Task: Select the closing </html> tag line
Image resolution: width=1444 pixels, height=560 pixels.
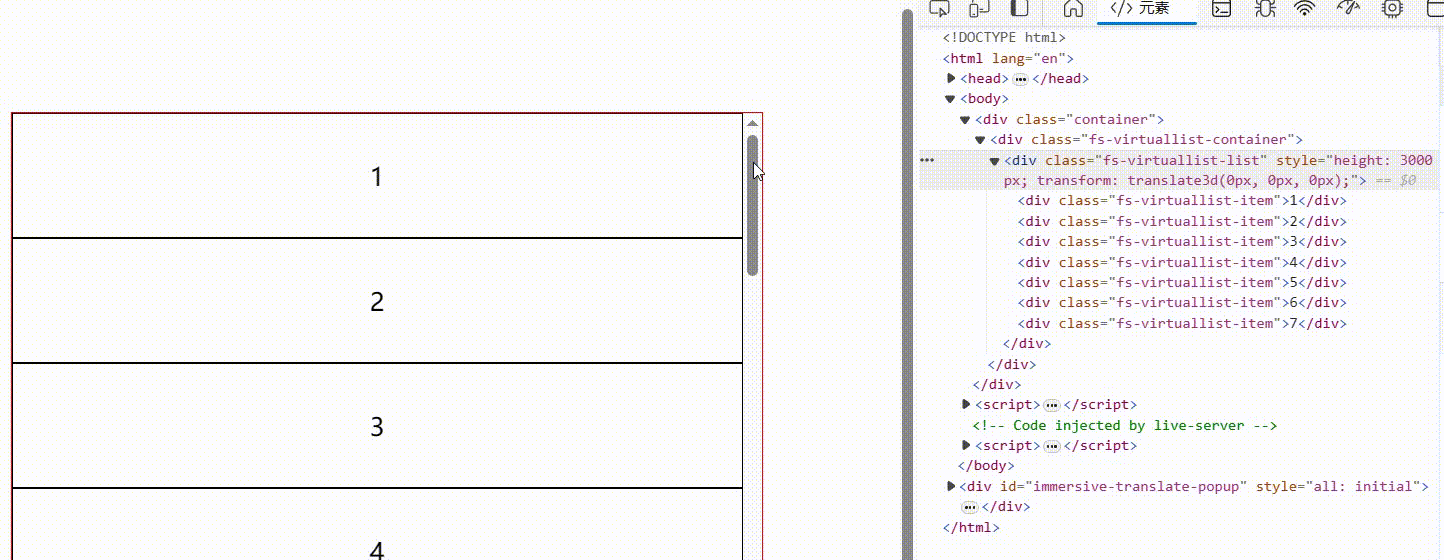Action: [x=971, y=527]
